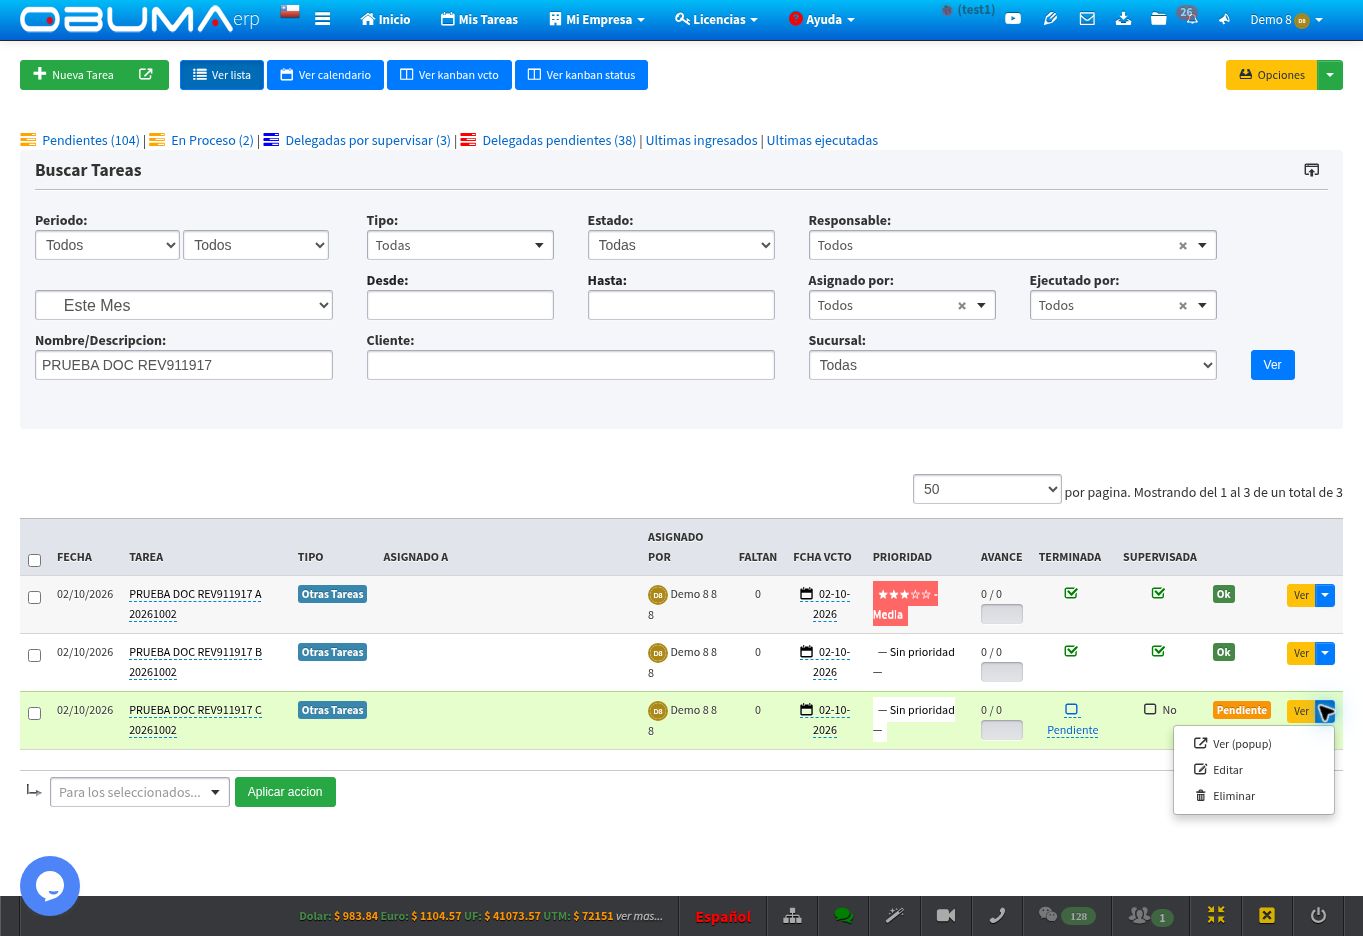
Task: Open the page size dropdown showing 50
Action: pyautogui.click(x=987, y=489)
